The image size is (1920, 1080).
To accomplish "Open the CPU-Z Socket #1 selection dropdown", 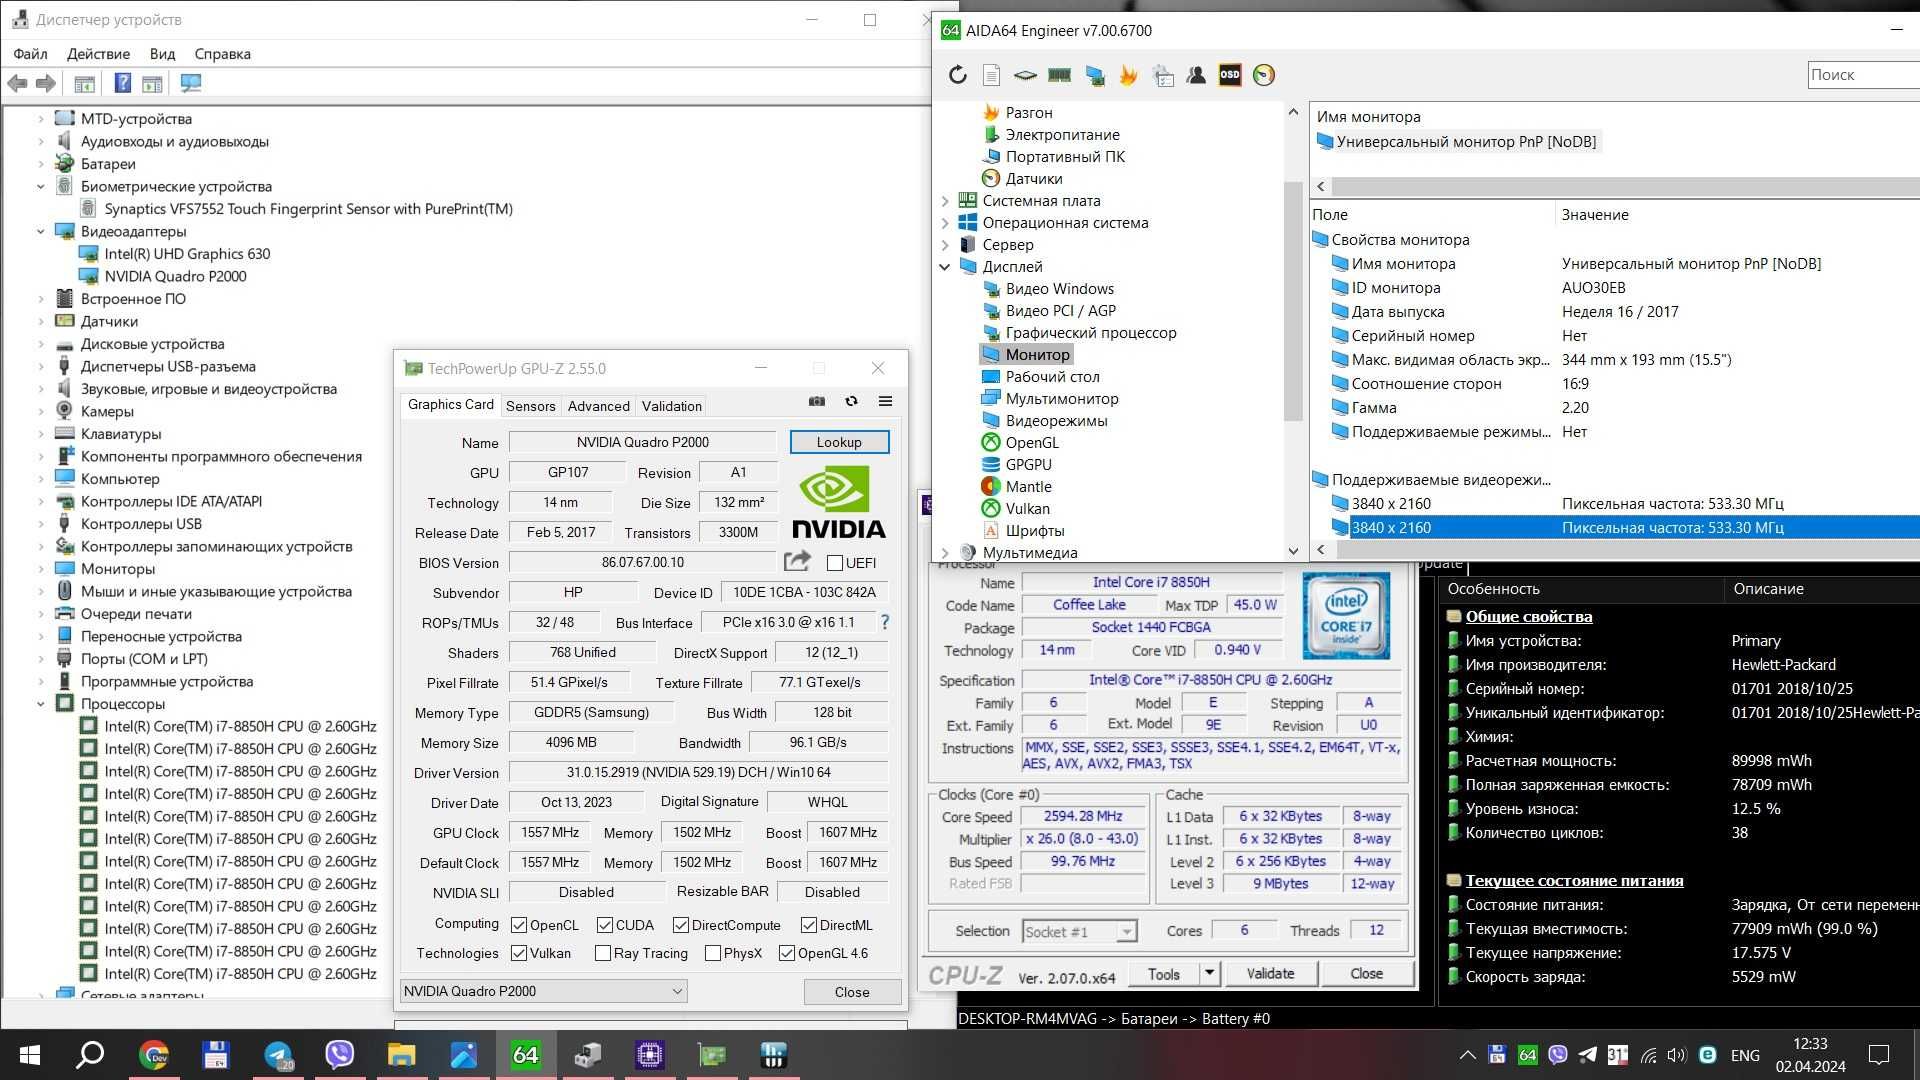I will [1080, 931].
